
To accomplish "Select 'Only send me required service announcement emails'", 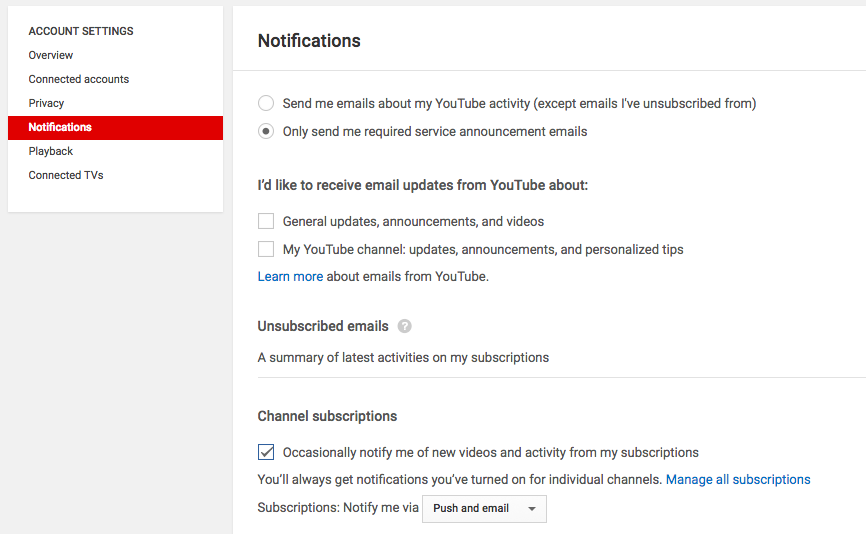I will [x=266, y=131].
